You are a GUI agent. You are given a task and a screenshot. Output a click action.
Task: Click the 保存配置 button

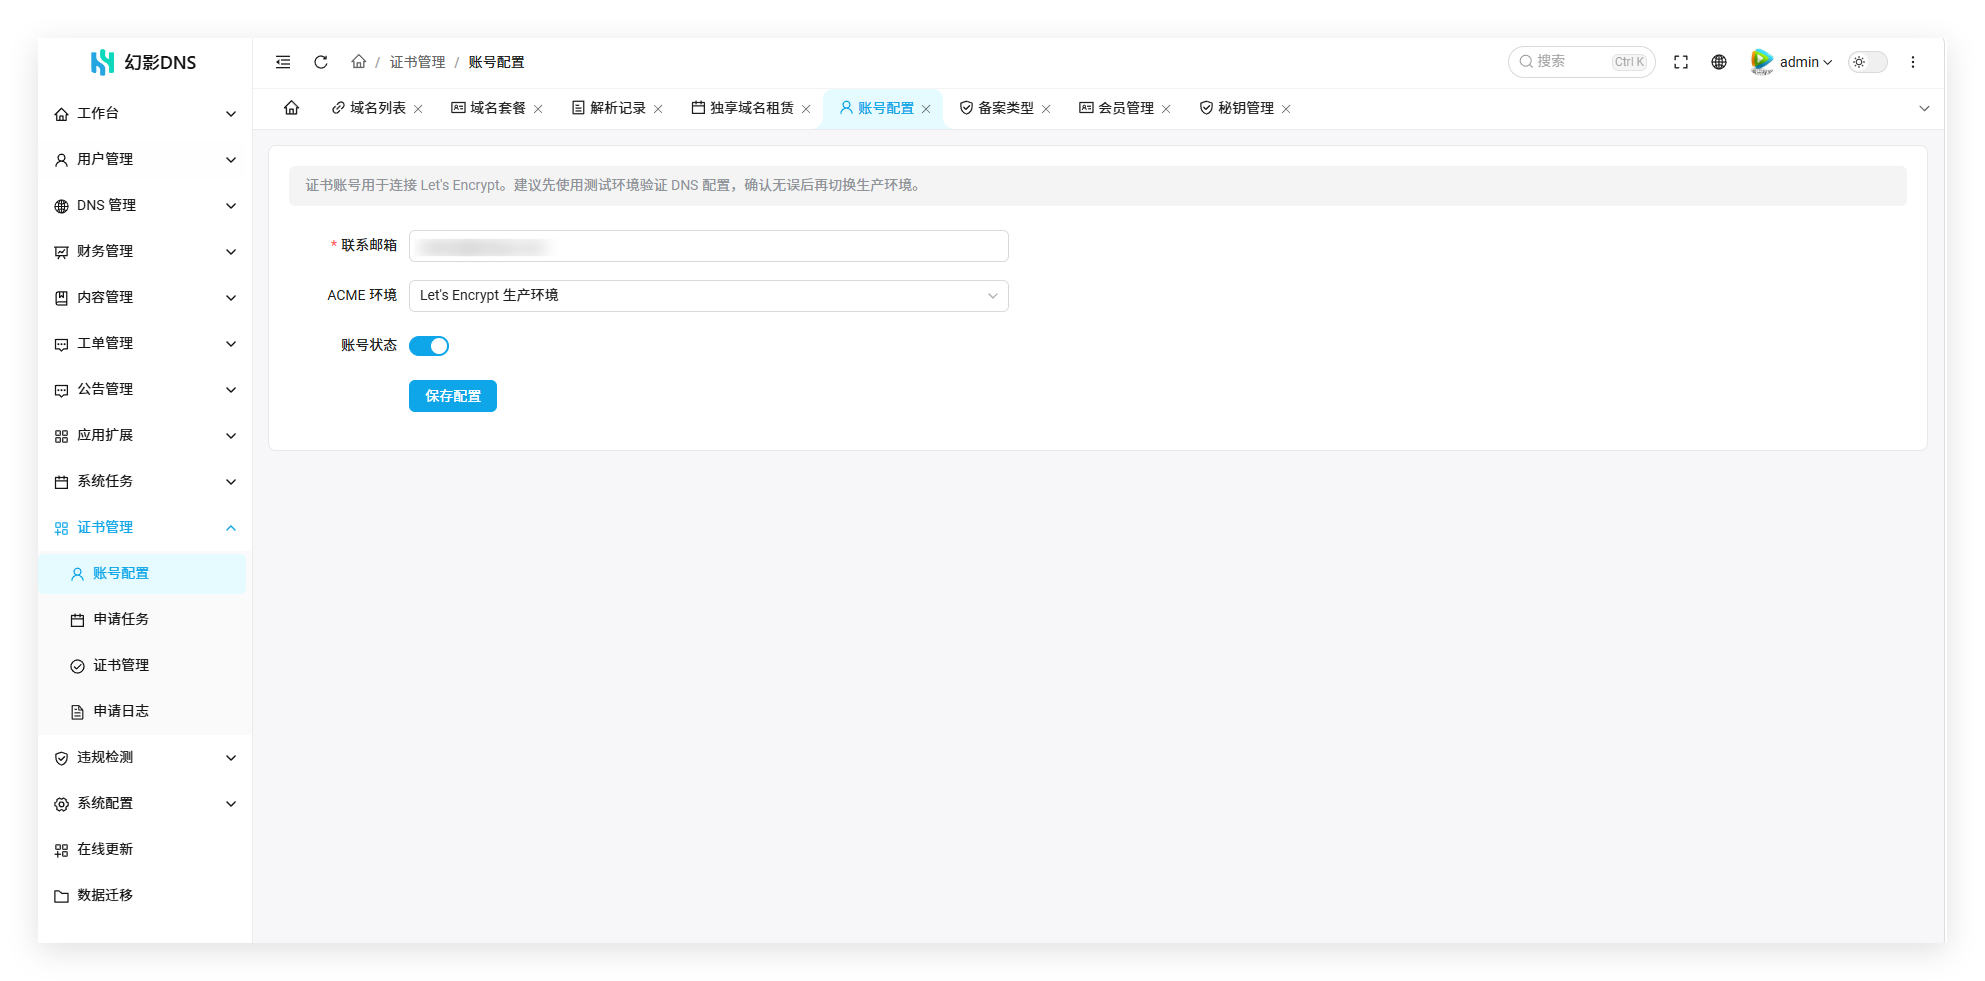pyautogui.click(x=453, y=396)
